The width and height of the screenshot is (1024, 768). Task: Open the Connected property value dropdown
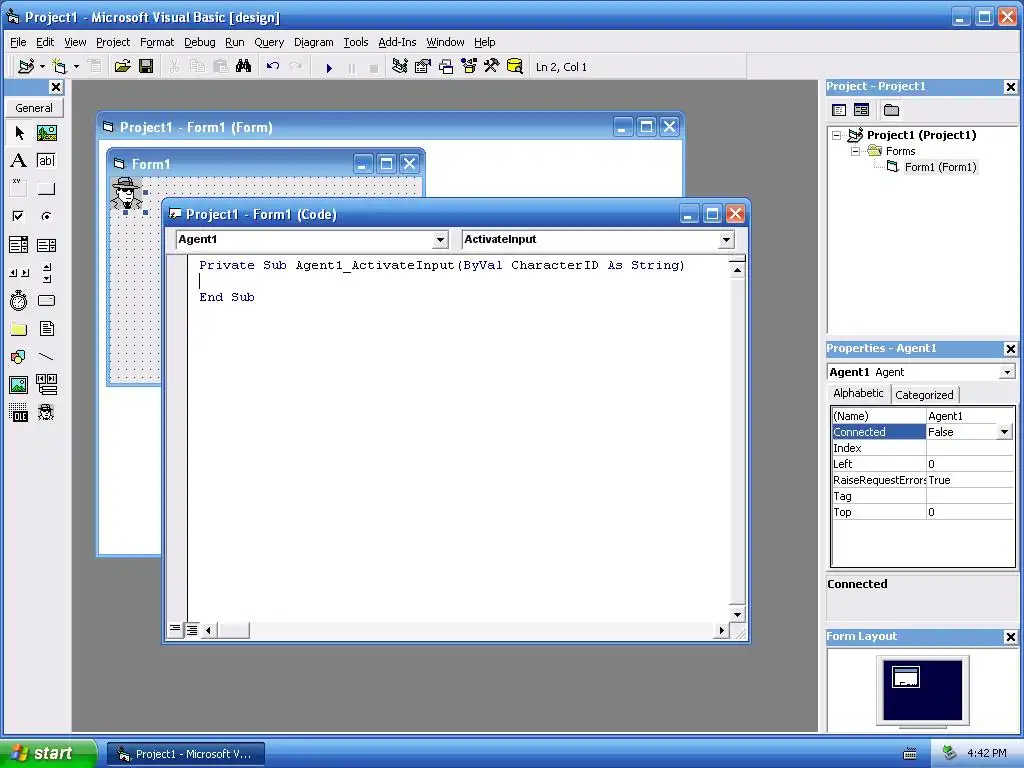[x=1004, y=432]
